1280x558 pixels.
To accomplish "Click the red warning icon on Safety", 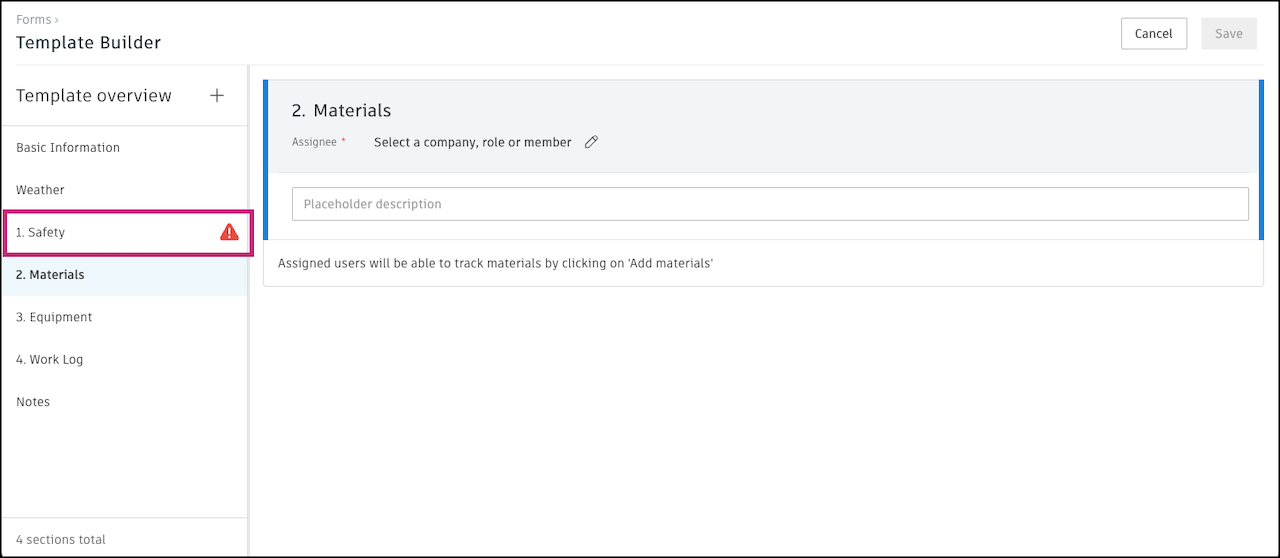I will [x=229, y=232].
